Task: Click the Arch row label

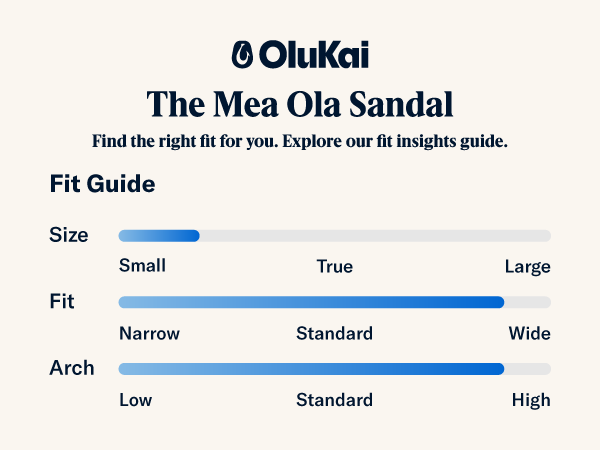Action: pos(72,368)
